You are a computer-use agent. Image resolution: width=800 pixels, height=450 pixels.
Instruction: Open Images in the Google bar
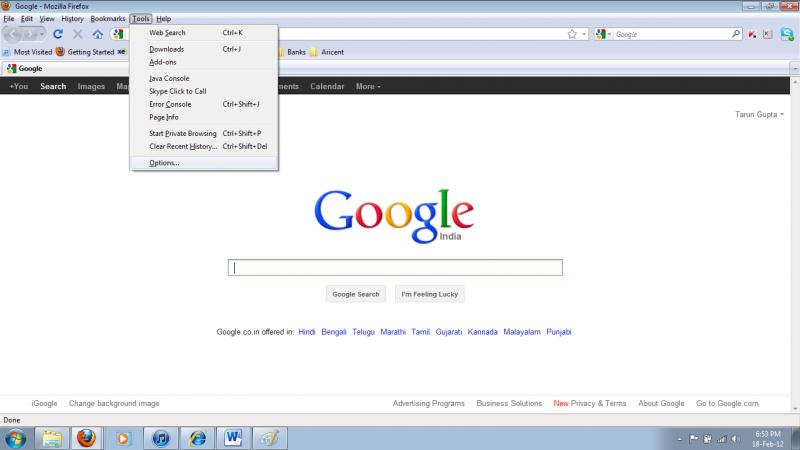(91, 86)
